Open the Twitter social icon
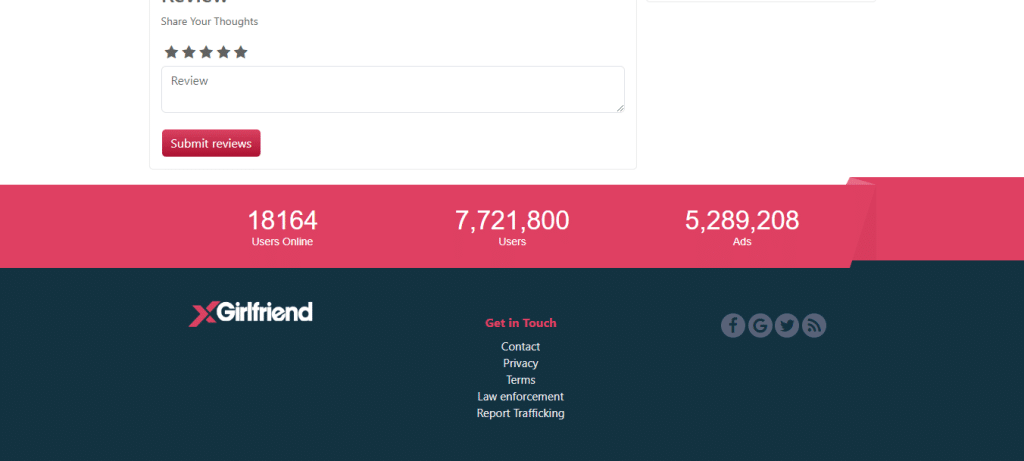Screen dimensions: 1024x461 (x=787, y=325)
